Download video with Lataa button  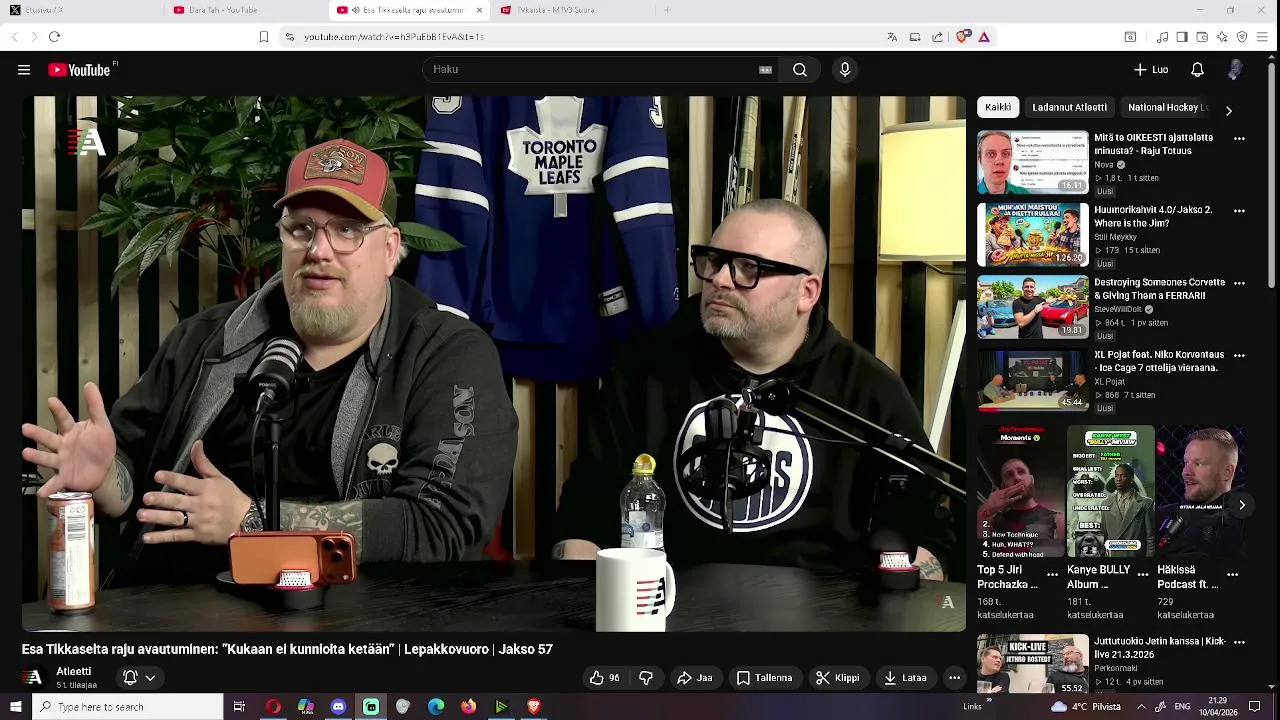tap(905, 678)
